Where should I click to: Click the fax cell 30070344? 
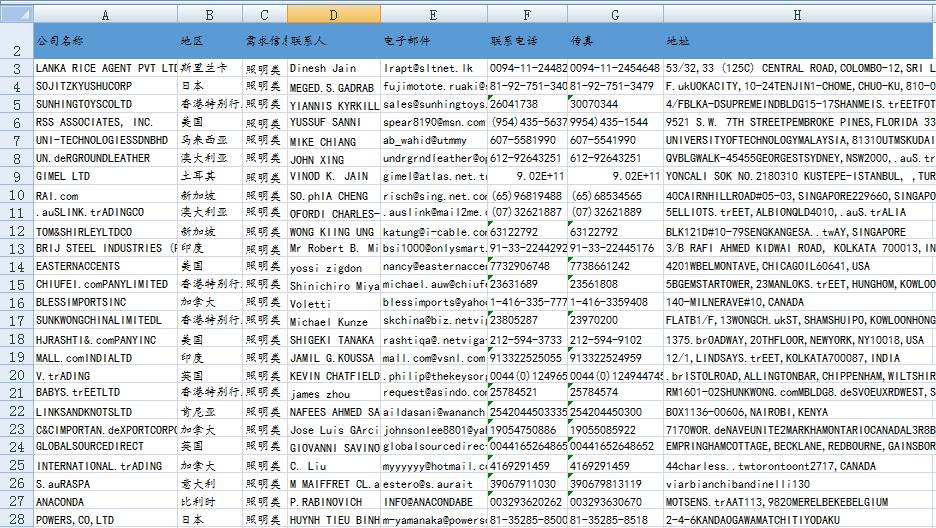614,104
